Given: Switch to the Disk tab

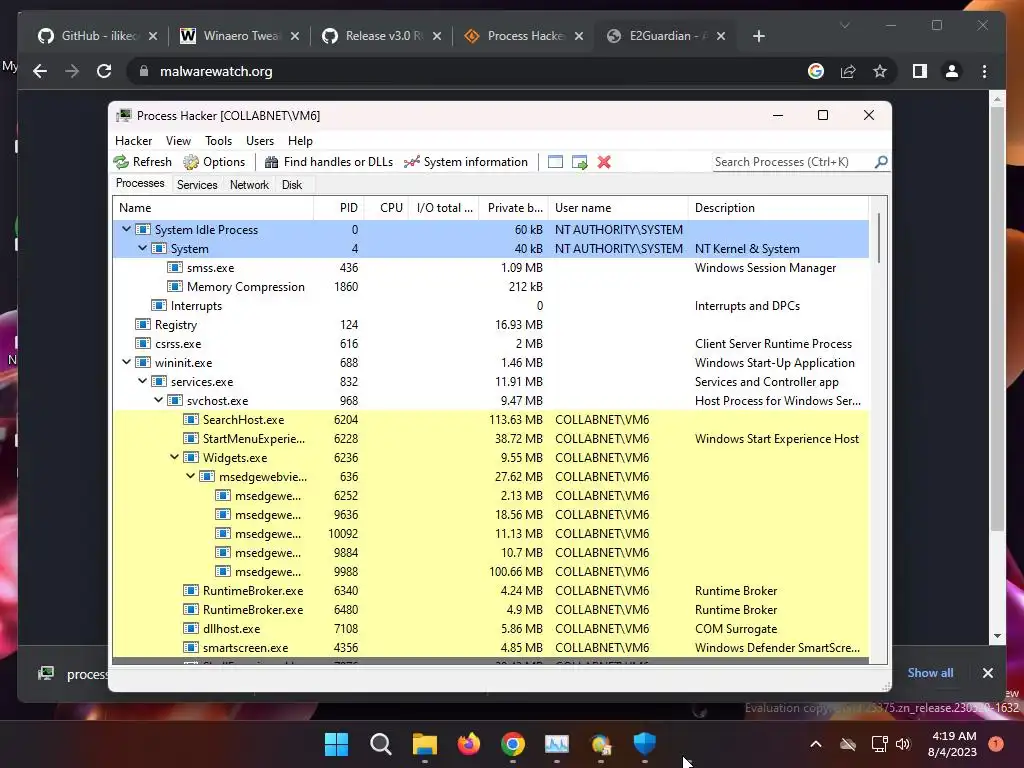Looking at the screenshot, I should click(292, 185).
